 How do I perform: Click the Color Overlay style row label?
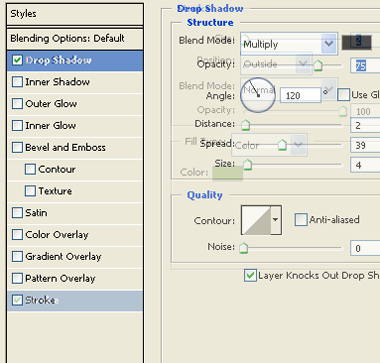coord(57,235)
